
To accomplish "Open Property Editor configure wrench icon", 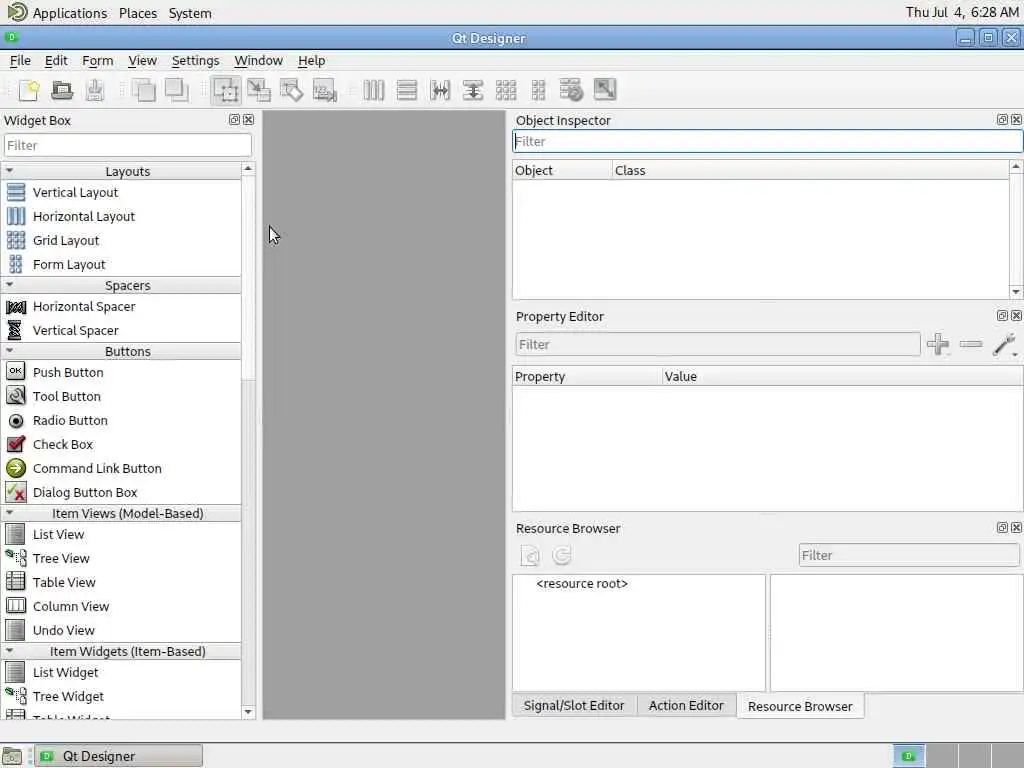I will tap(1004, 344).
